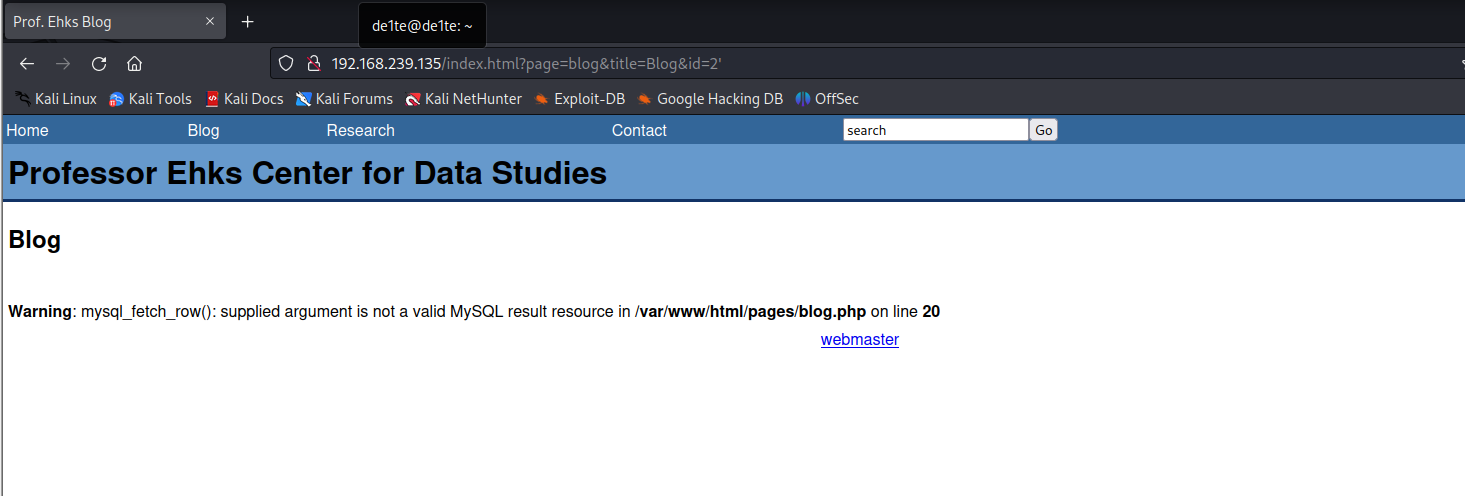Click the browser forward arrow

click(x=63, y=63)
